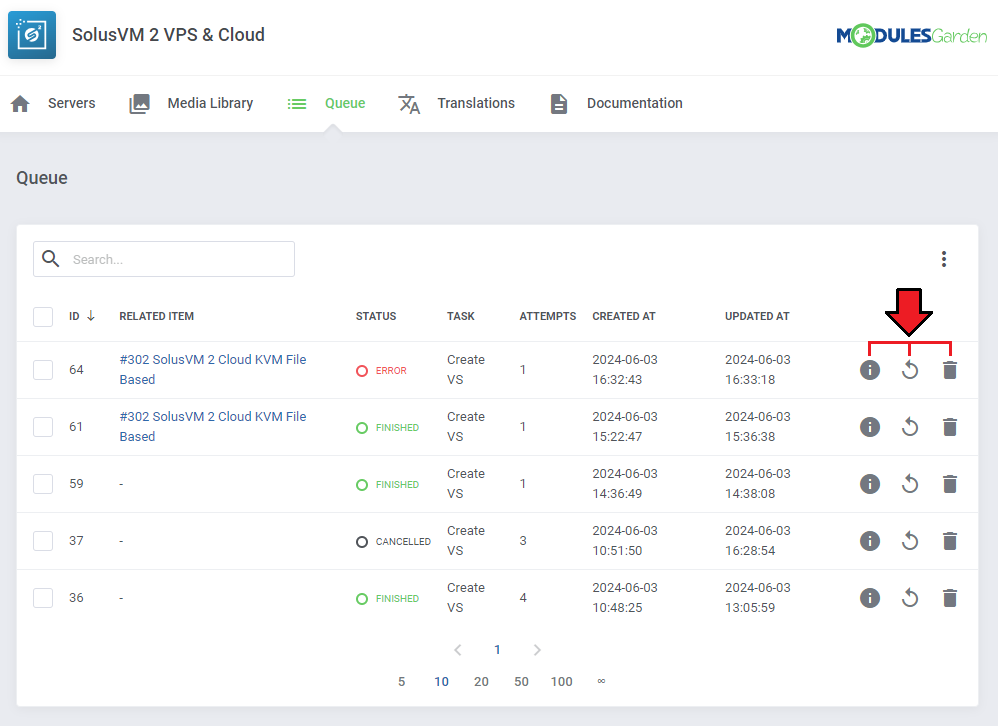Click the Translations language icon

point(409,104)
